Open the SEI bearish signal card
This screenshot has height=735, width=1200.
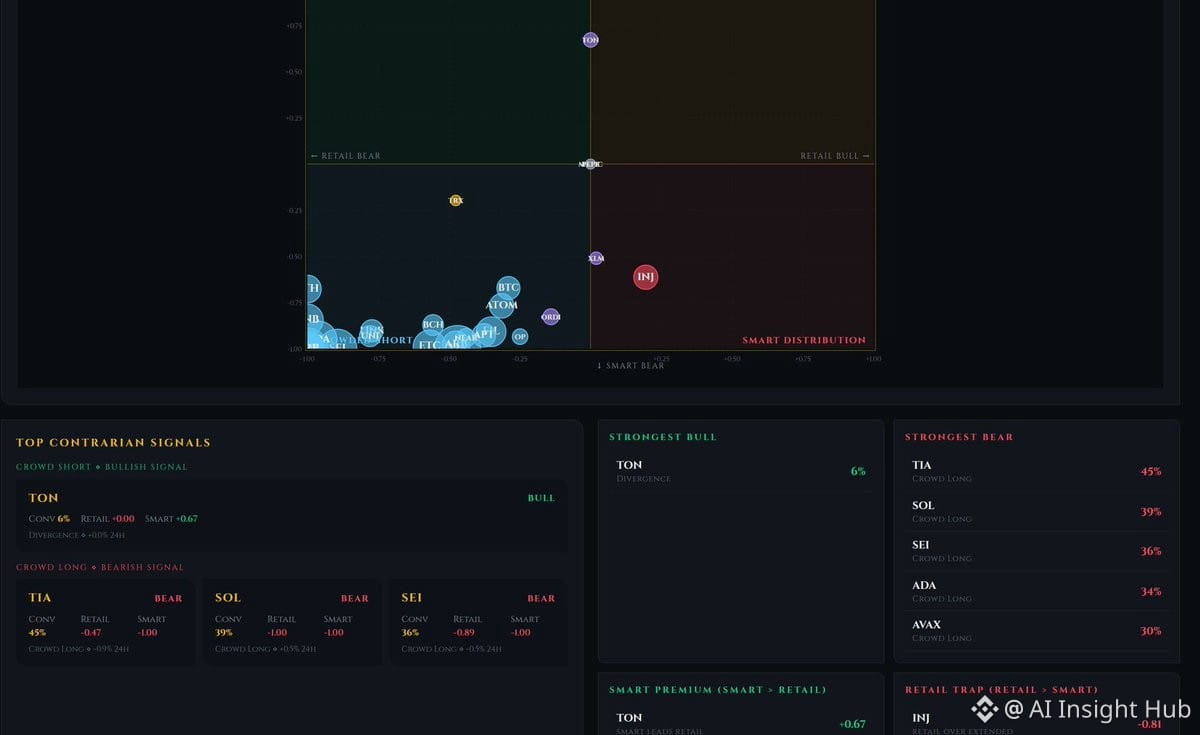point(477,622)
